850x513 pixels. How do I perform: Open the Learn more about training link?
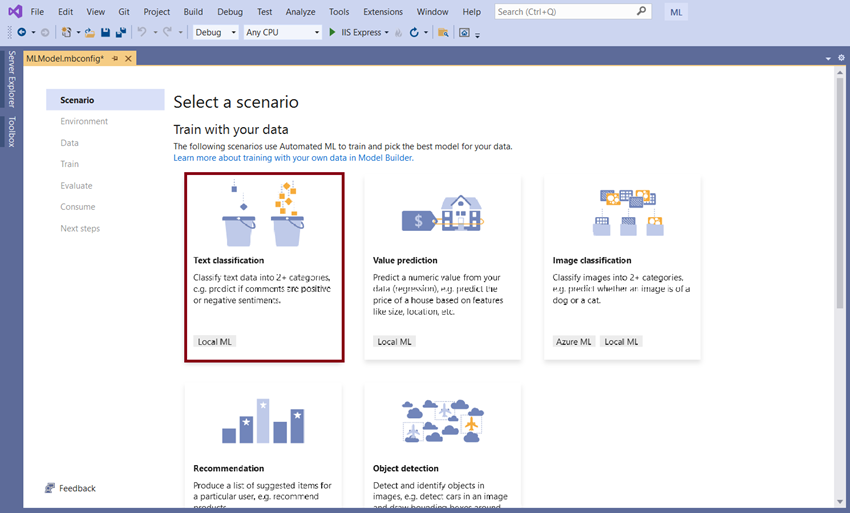tap(293, 158)
